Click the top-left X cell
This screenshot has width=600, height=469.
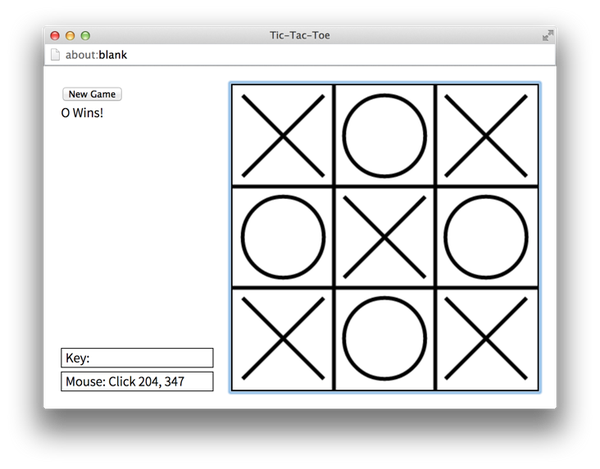[283, 135]
